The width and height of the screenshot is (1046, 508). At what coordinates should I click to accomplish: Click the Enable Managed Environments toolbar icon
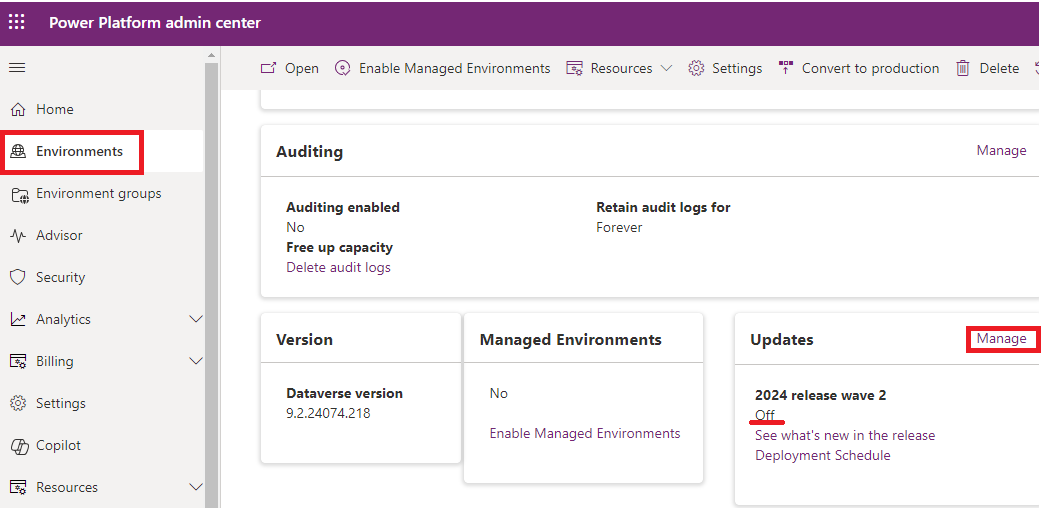(x=342, y=68)
